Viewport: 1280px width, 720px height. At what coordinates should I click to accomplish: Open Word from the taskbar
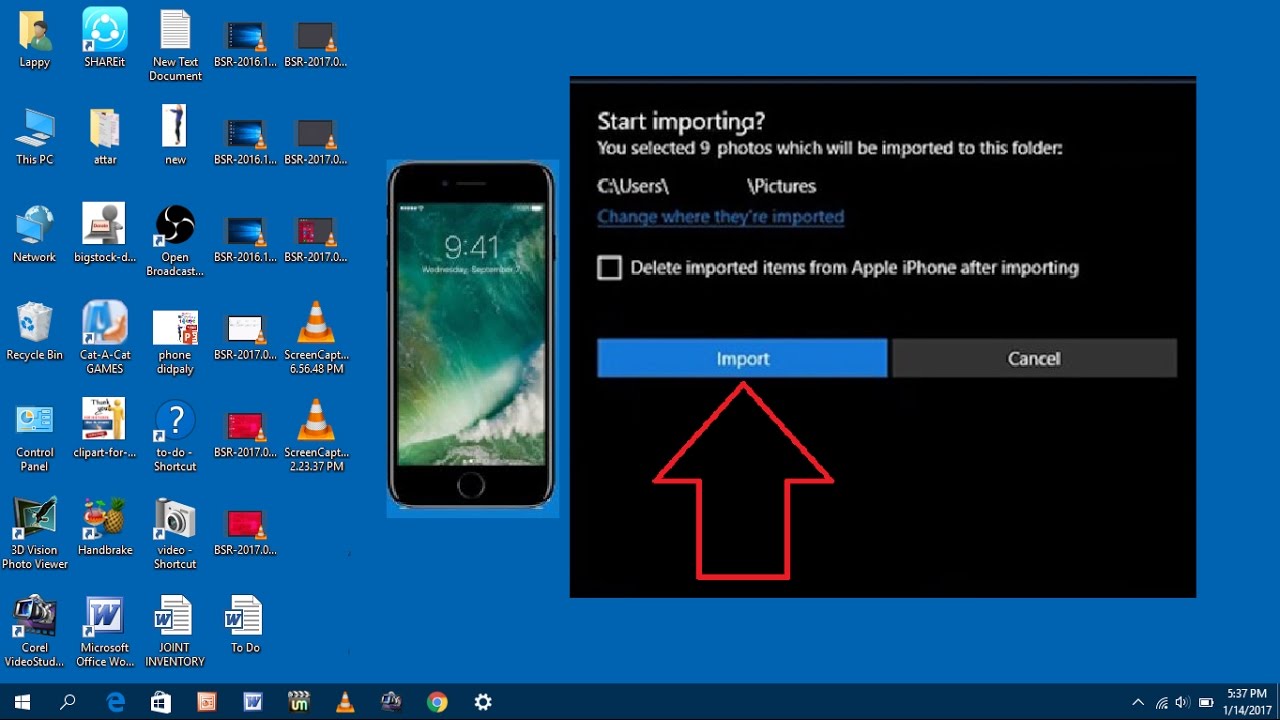click(x=253, y=702)
